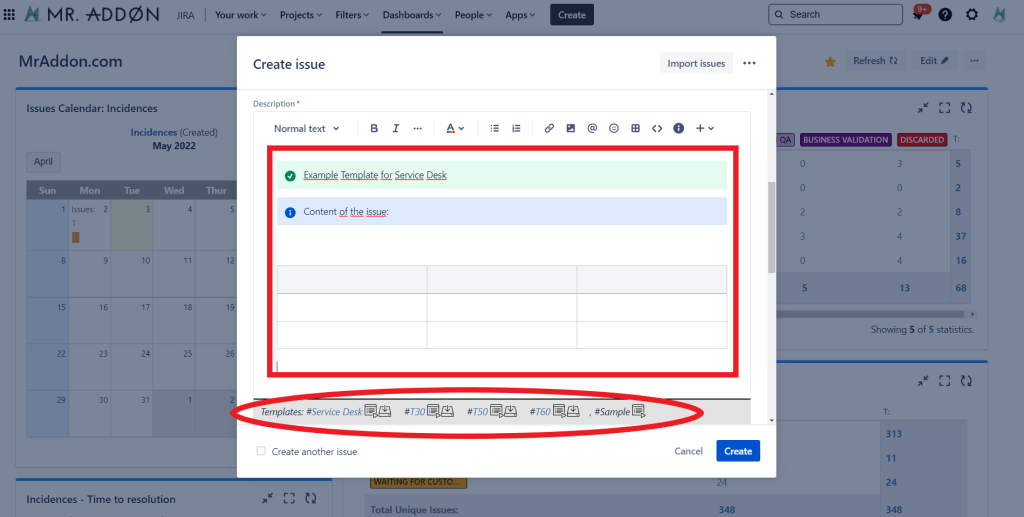The height and width of the screenshot is (517, 1024).
Task: Insert a mention with the @ icon
Action: click(592, 128)
